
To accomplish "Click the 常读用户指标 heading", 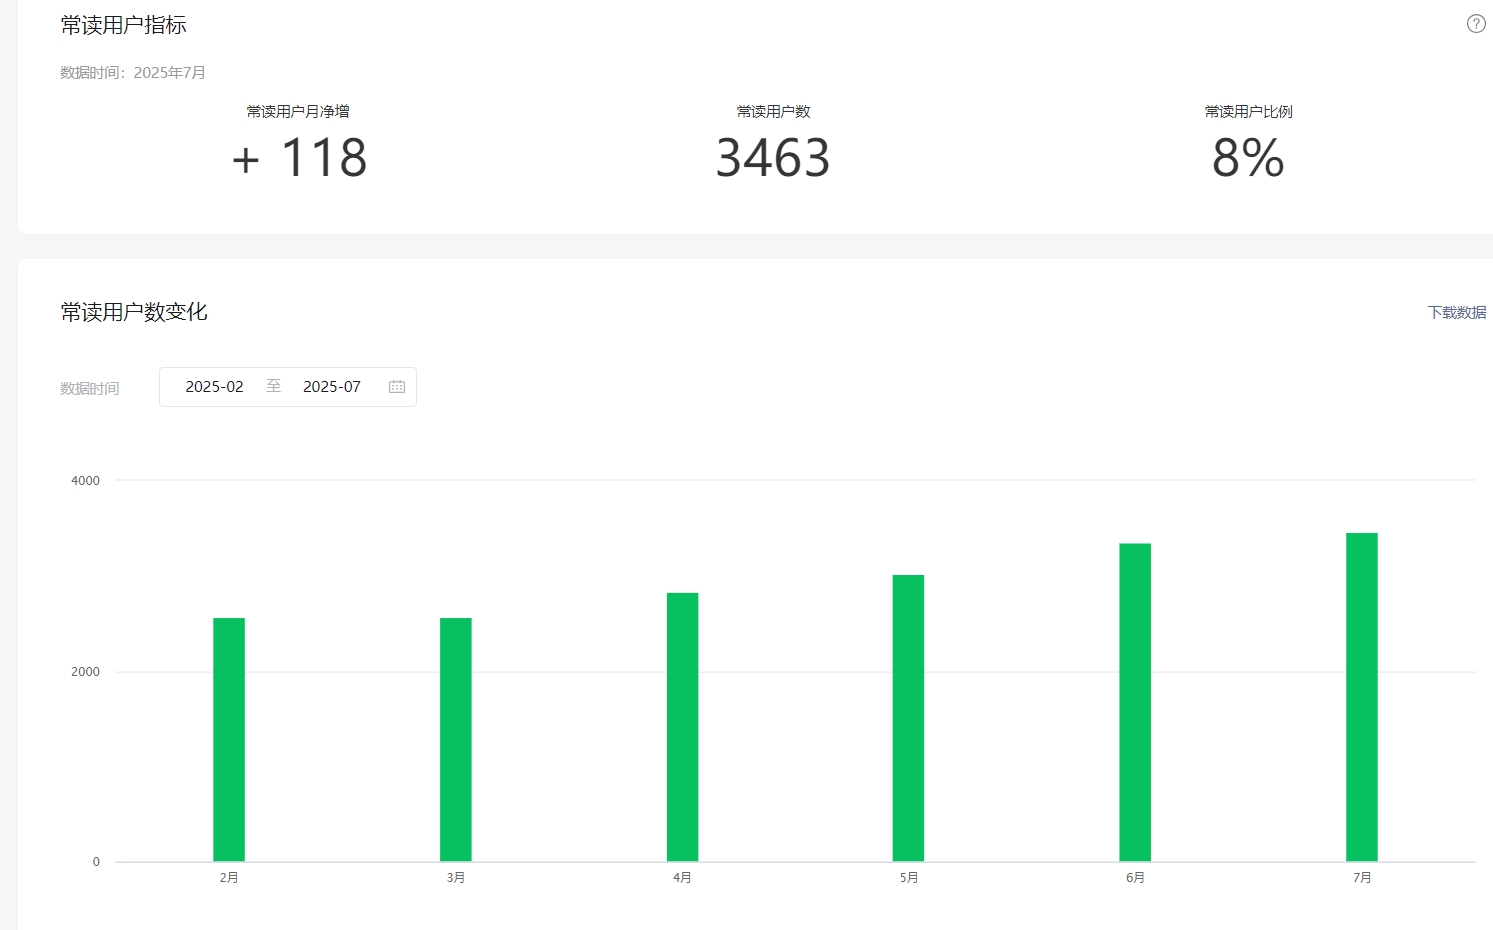I will coord(124,25).
